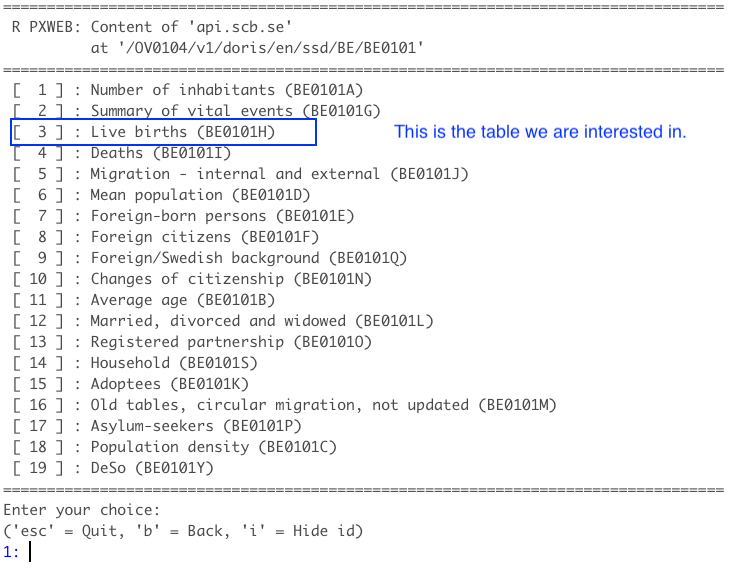Choose the highlighted Live births table
This screenshot has height=569, width=755.
tap(182, 132)
